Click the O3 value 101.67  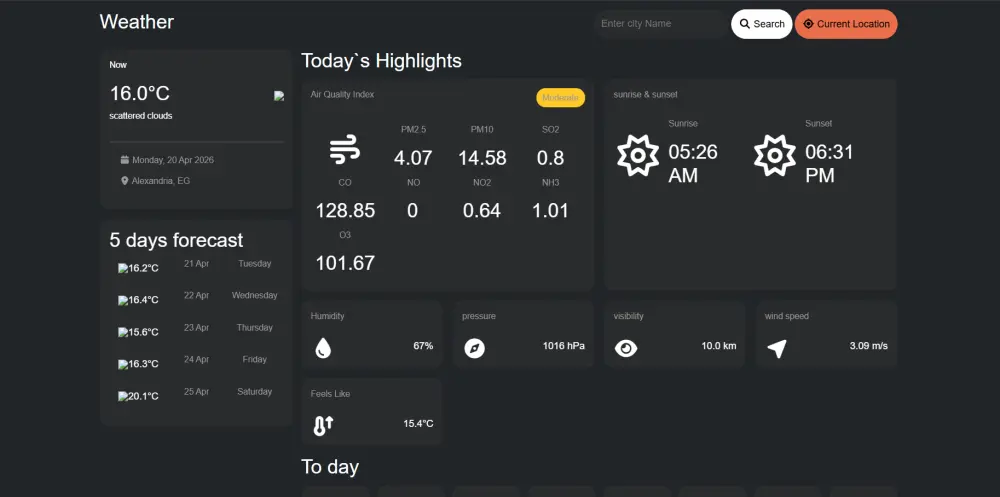coord(345,263)
